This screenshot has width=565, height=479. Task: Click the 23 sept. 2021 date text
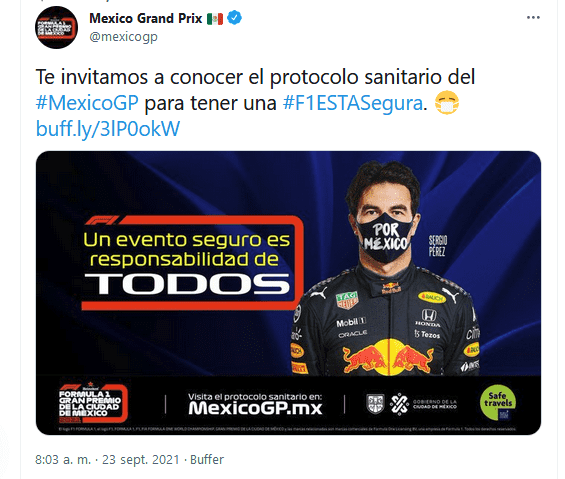coord(141,460)
